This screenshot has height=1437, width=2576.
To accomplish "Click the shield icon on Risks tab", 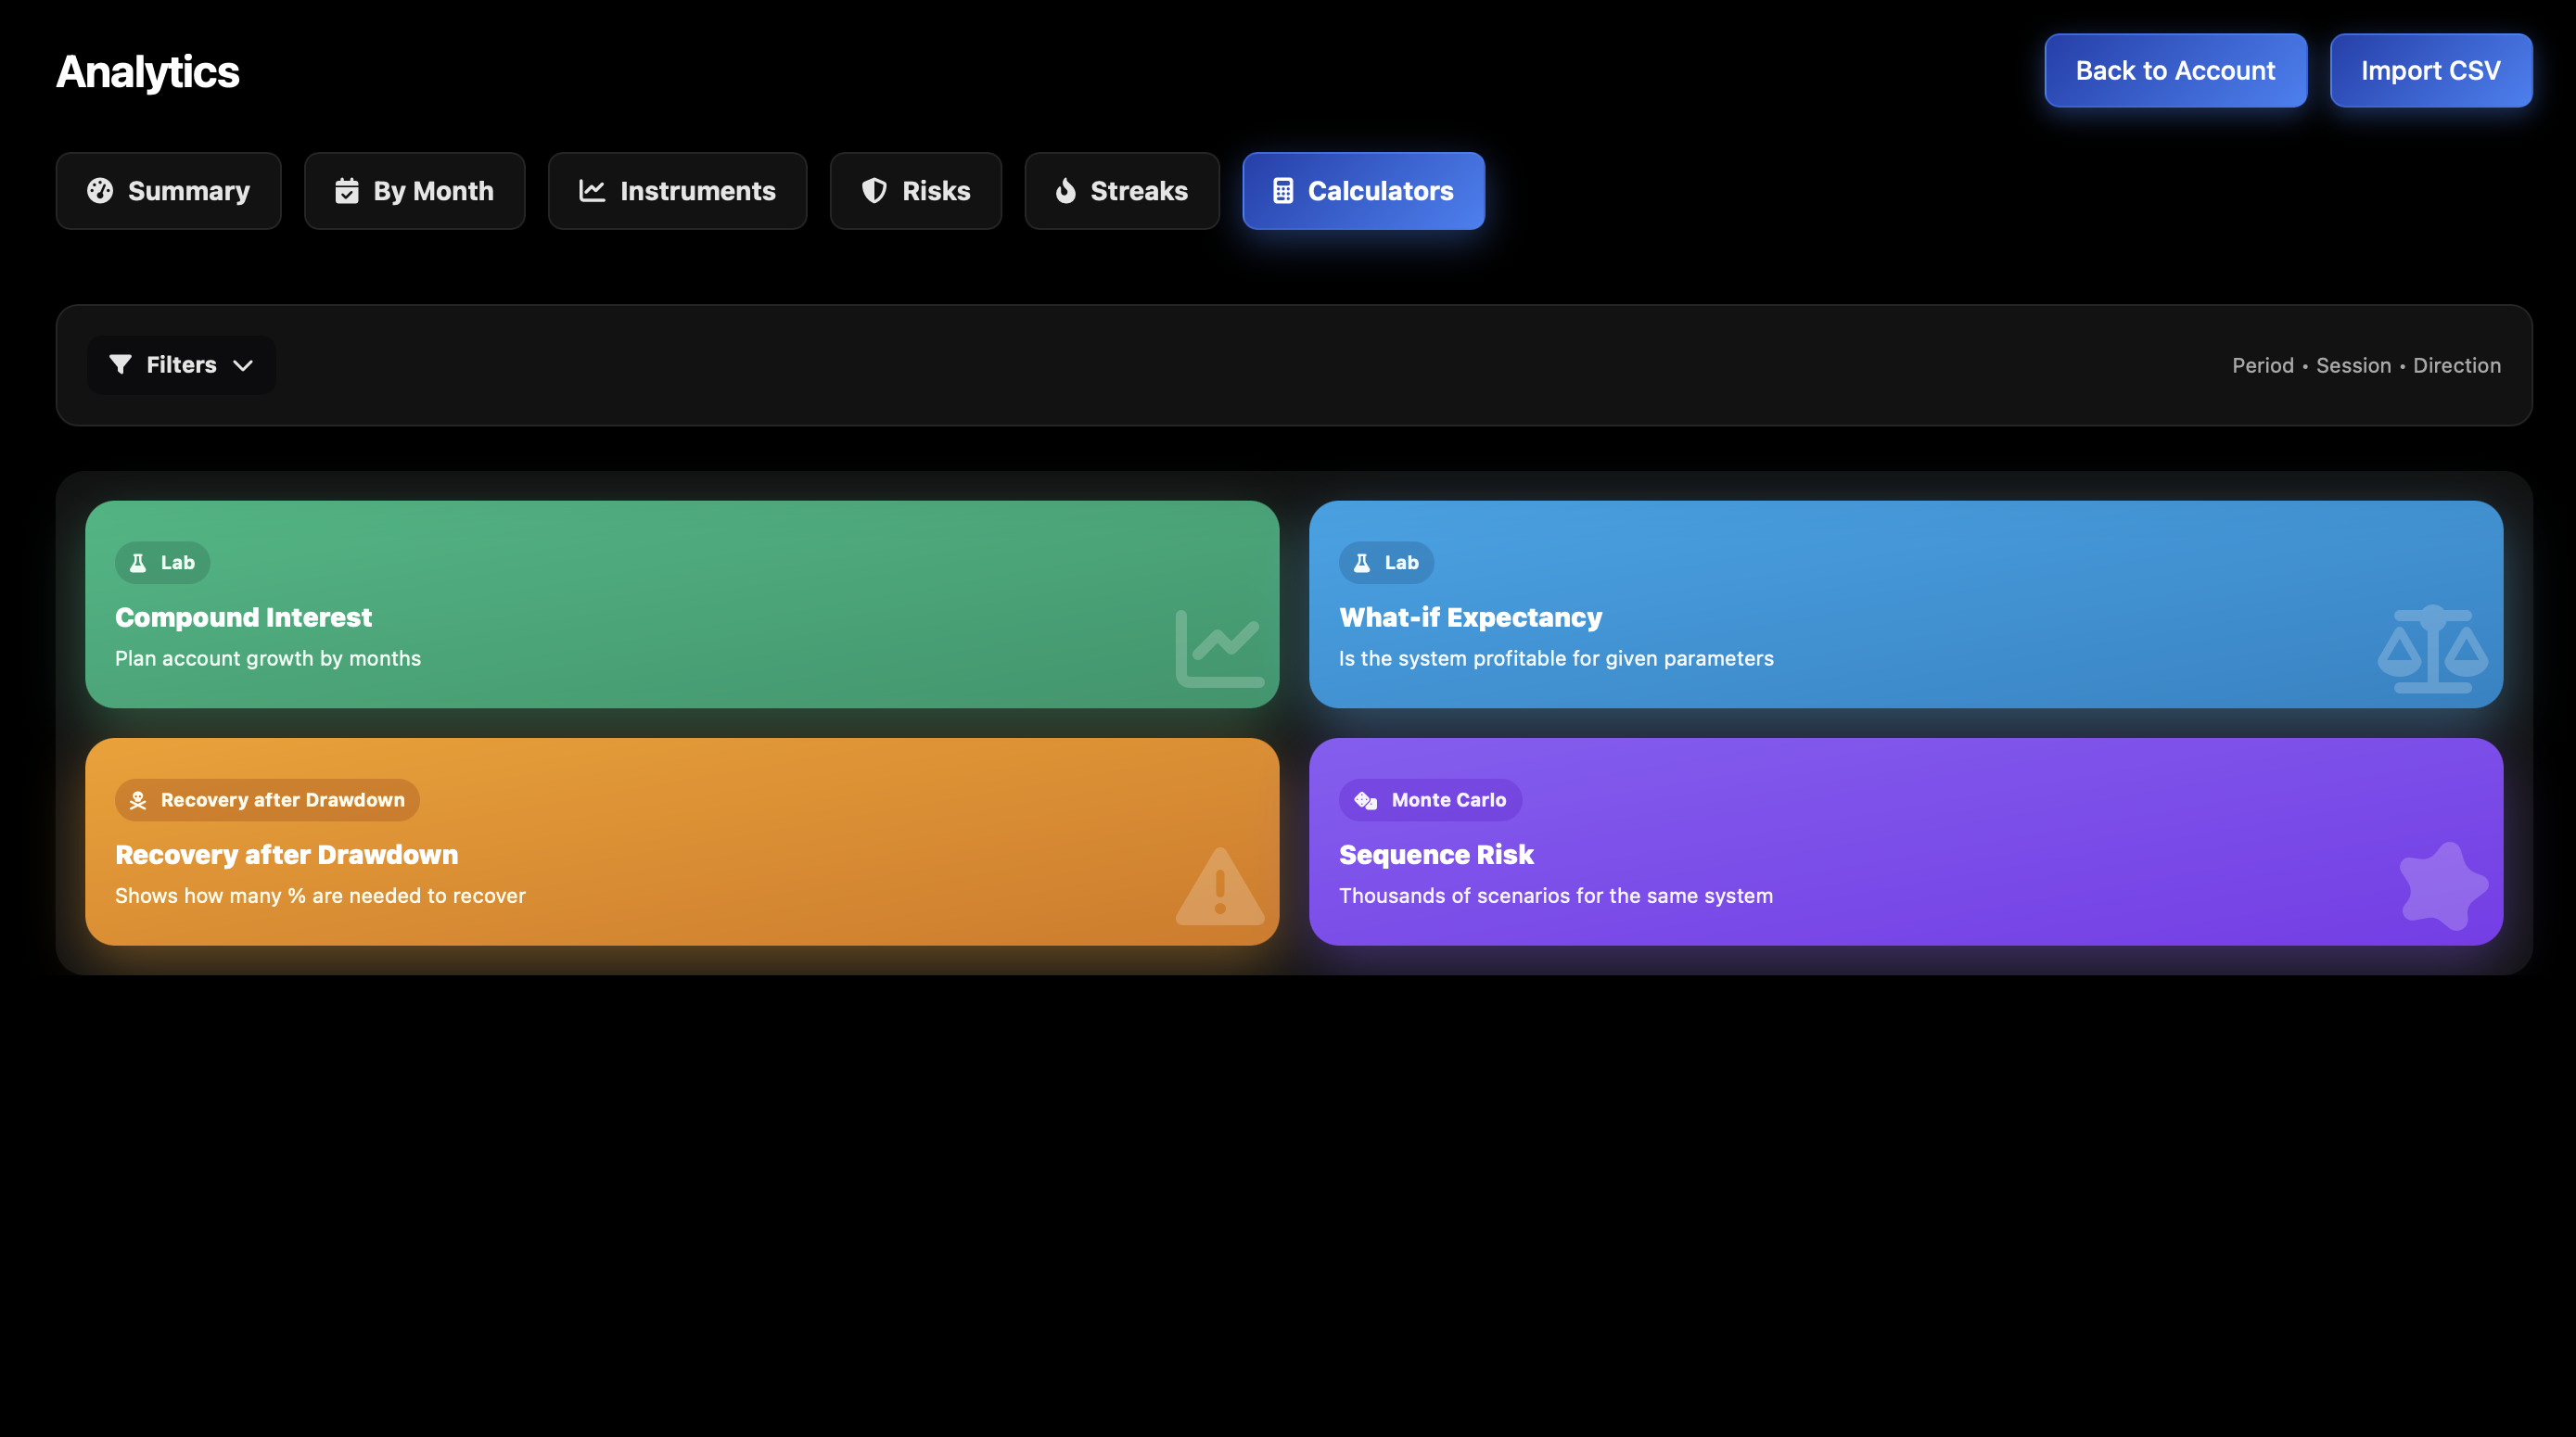I will (874, 191).
